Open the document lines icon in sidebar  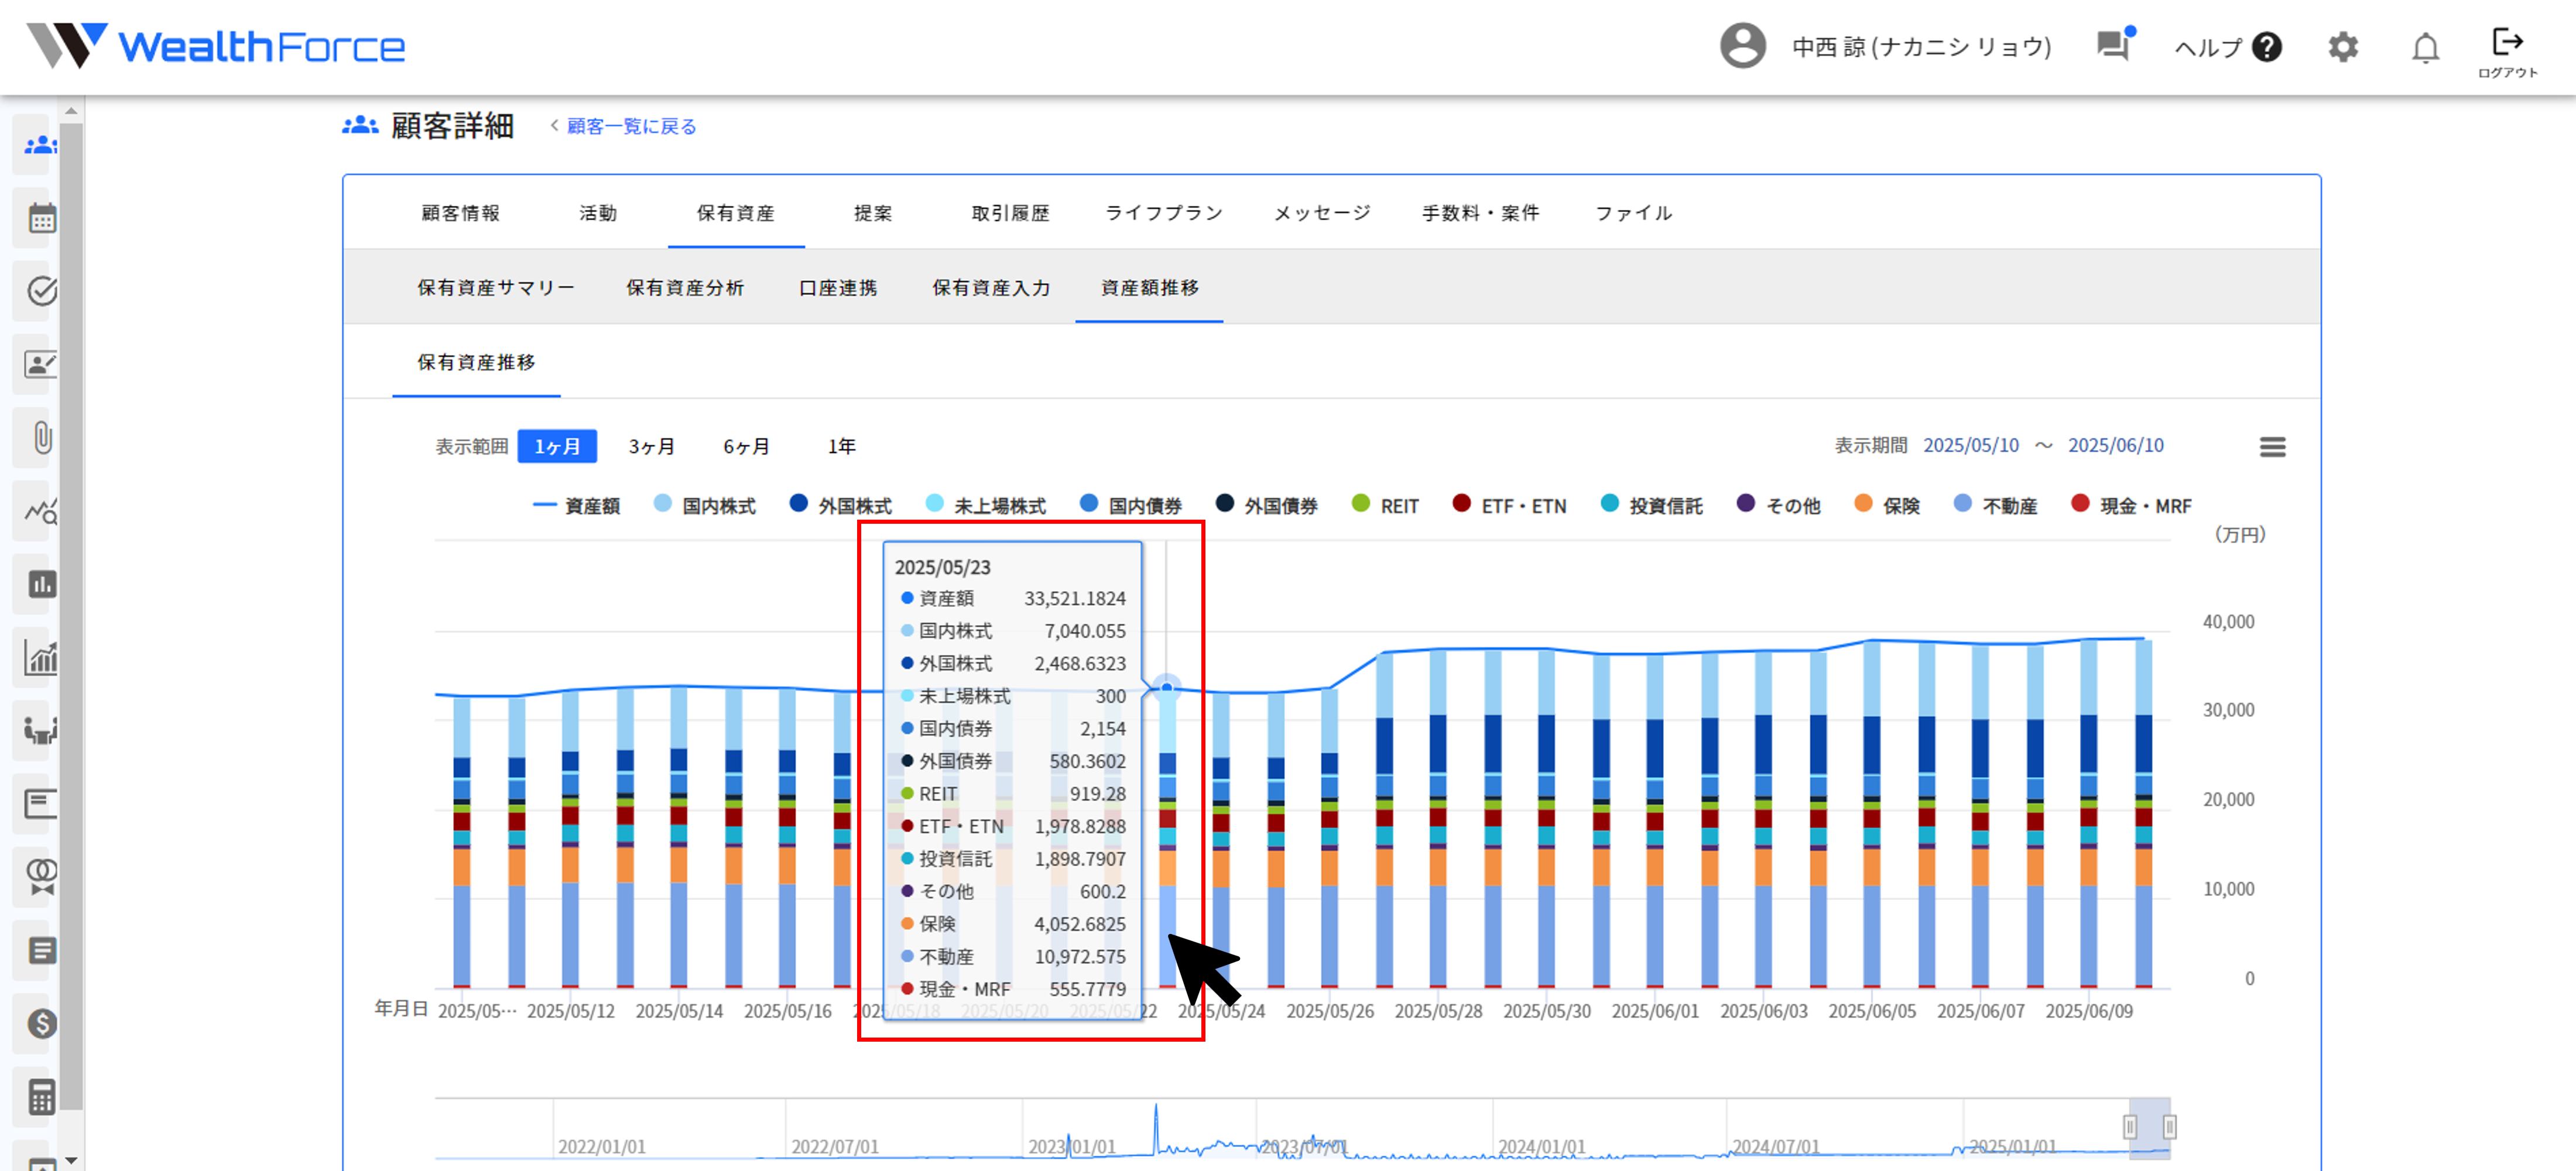click(41, 950)
